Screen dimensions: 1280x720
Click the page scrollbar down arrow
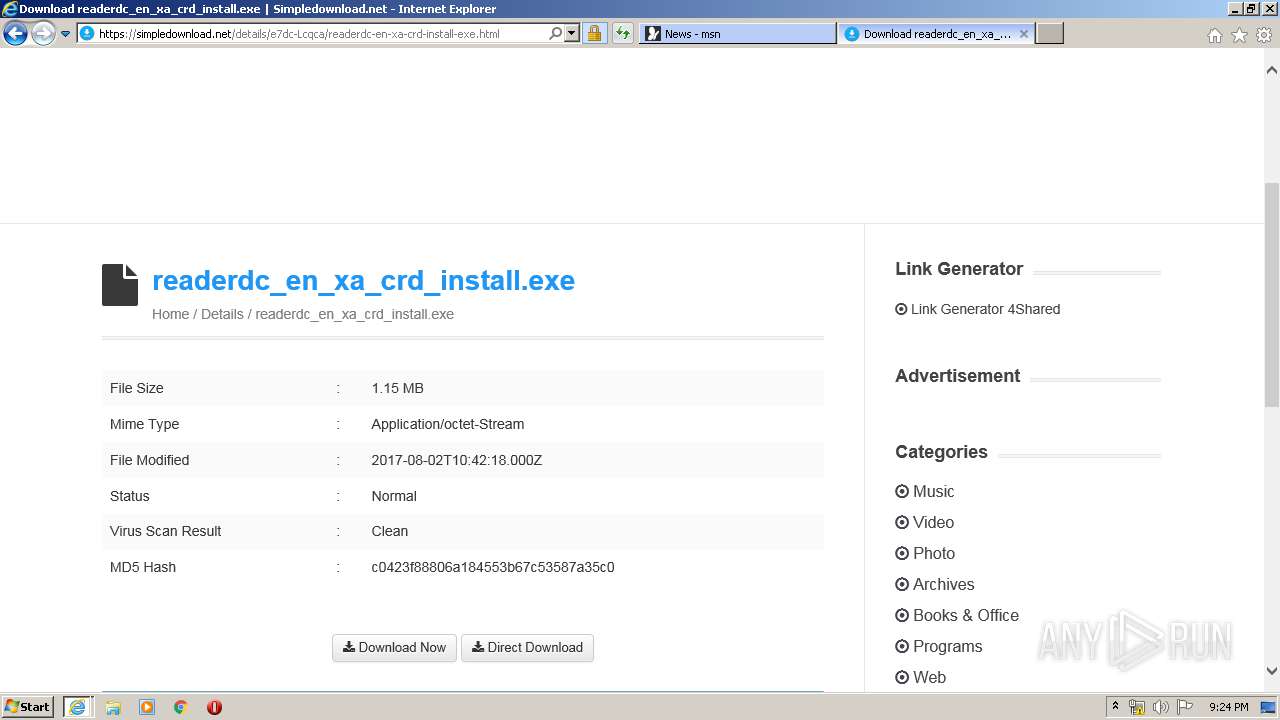pyautogui.click(x=1272, y=671)
